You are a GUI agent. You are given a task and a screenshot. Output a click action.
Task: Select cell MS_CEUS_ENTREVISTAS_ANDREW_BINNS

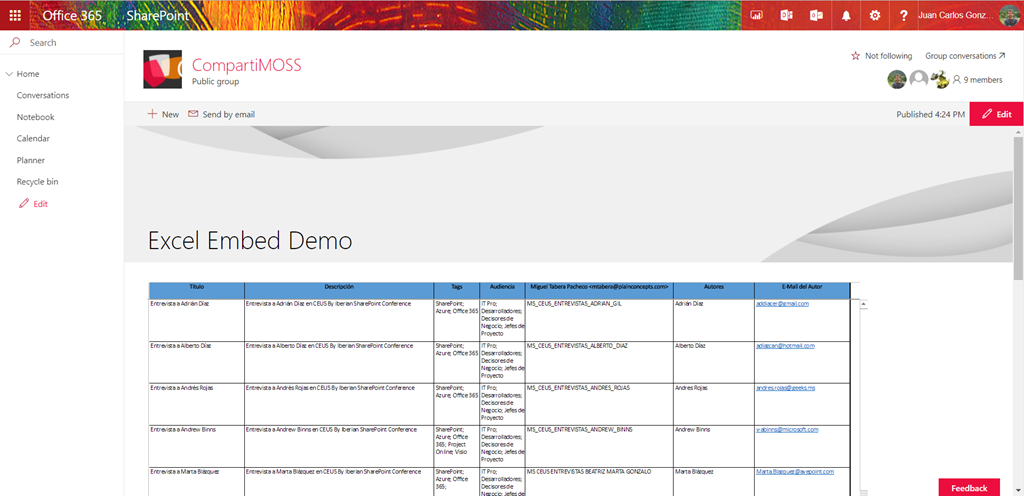(600, 446)
